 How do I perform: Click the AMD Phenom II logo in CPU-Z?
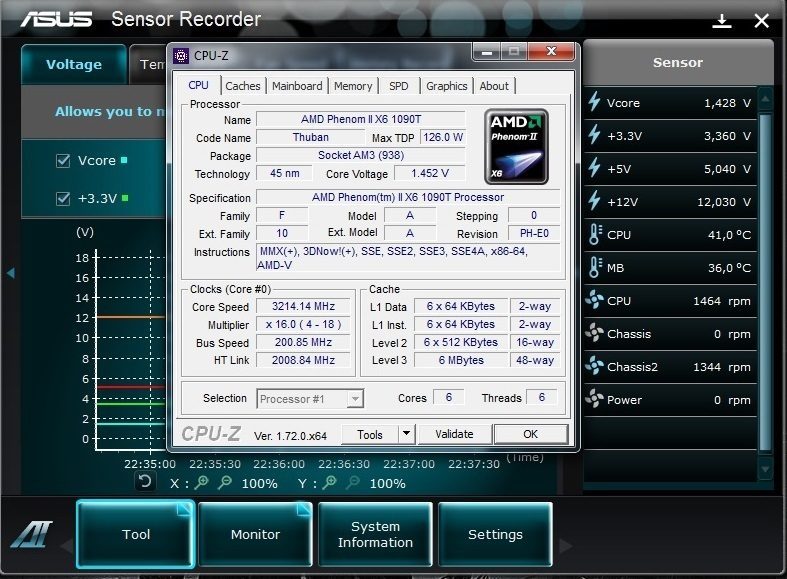coord(516,147)
